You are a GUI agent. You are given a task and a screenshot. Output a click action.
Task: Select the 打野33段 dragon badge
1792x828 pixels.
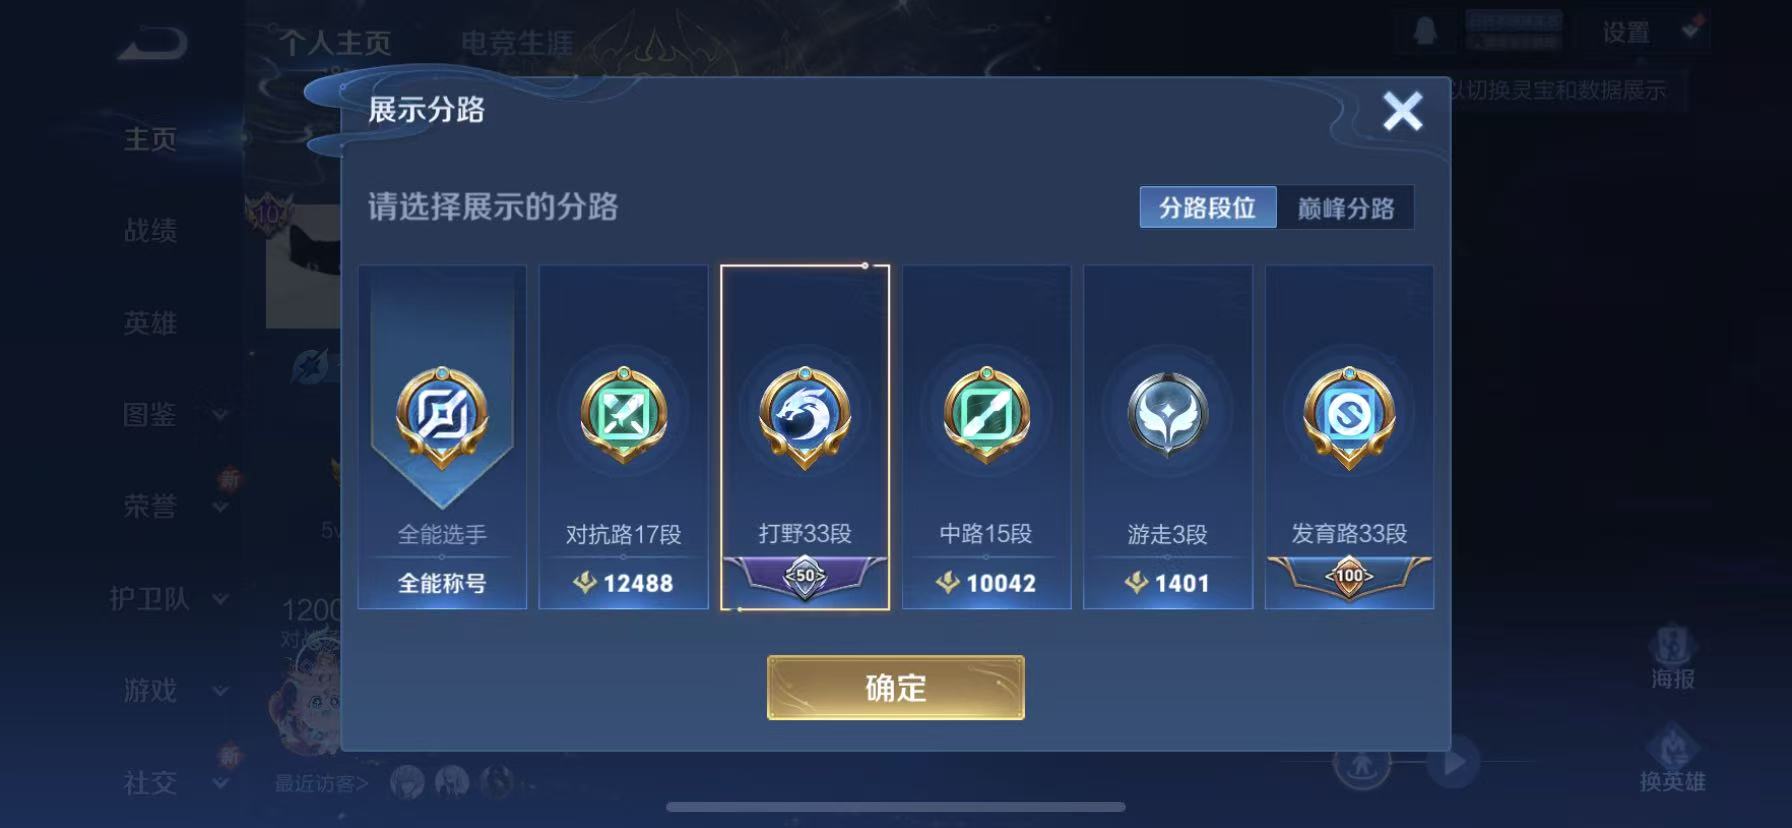805,416
